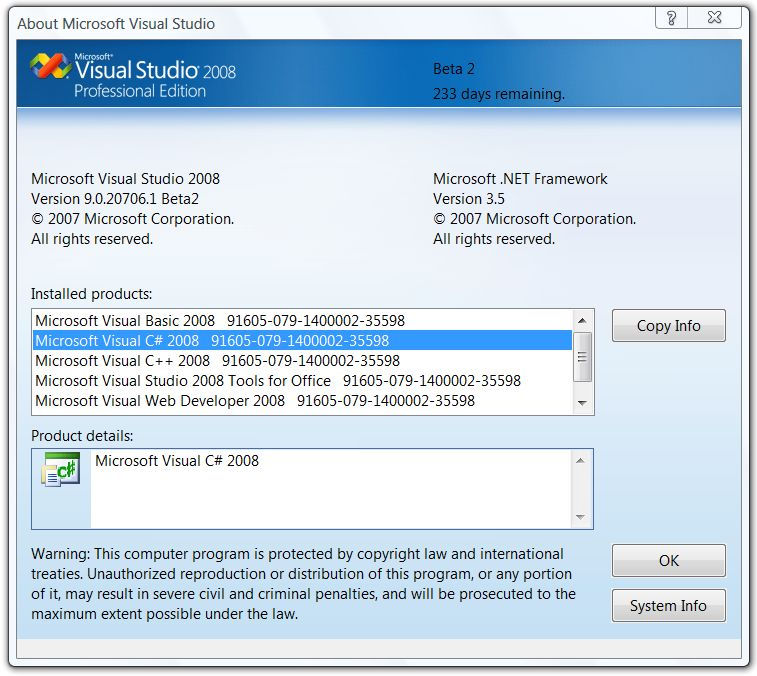
Task: Click the 'Professional Edition' banner text
Action: [140, 91]
